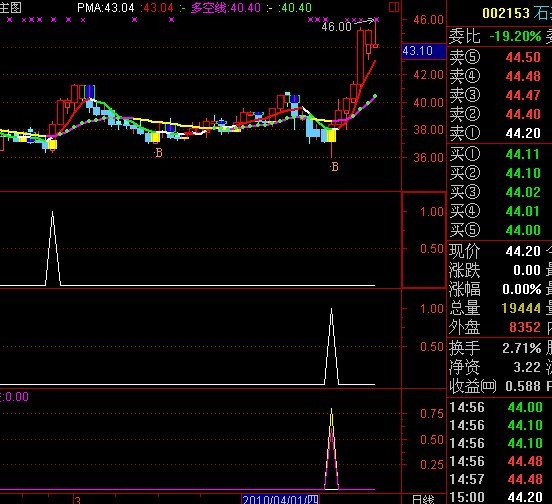Click the 现价 44.20 current price
This screenshot has width=552, height=504.
point(523,251)
